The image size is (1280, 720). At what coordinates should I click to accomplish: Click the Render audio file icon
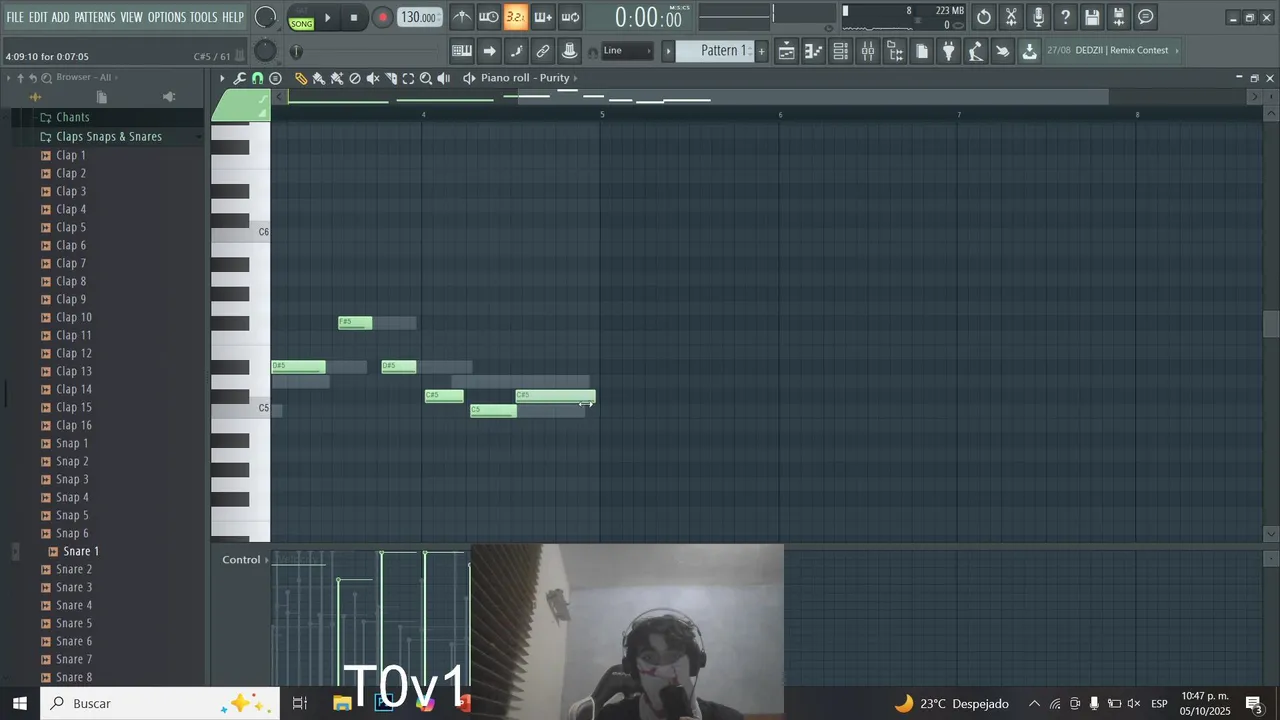(x=1119, y=17)
